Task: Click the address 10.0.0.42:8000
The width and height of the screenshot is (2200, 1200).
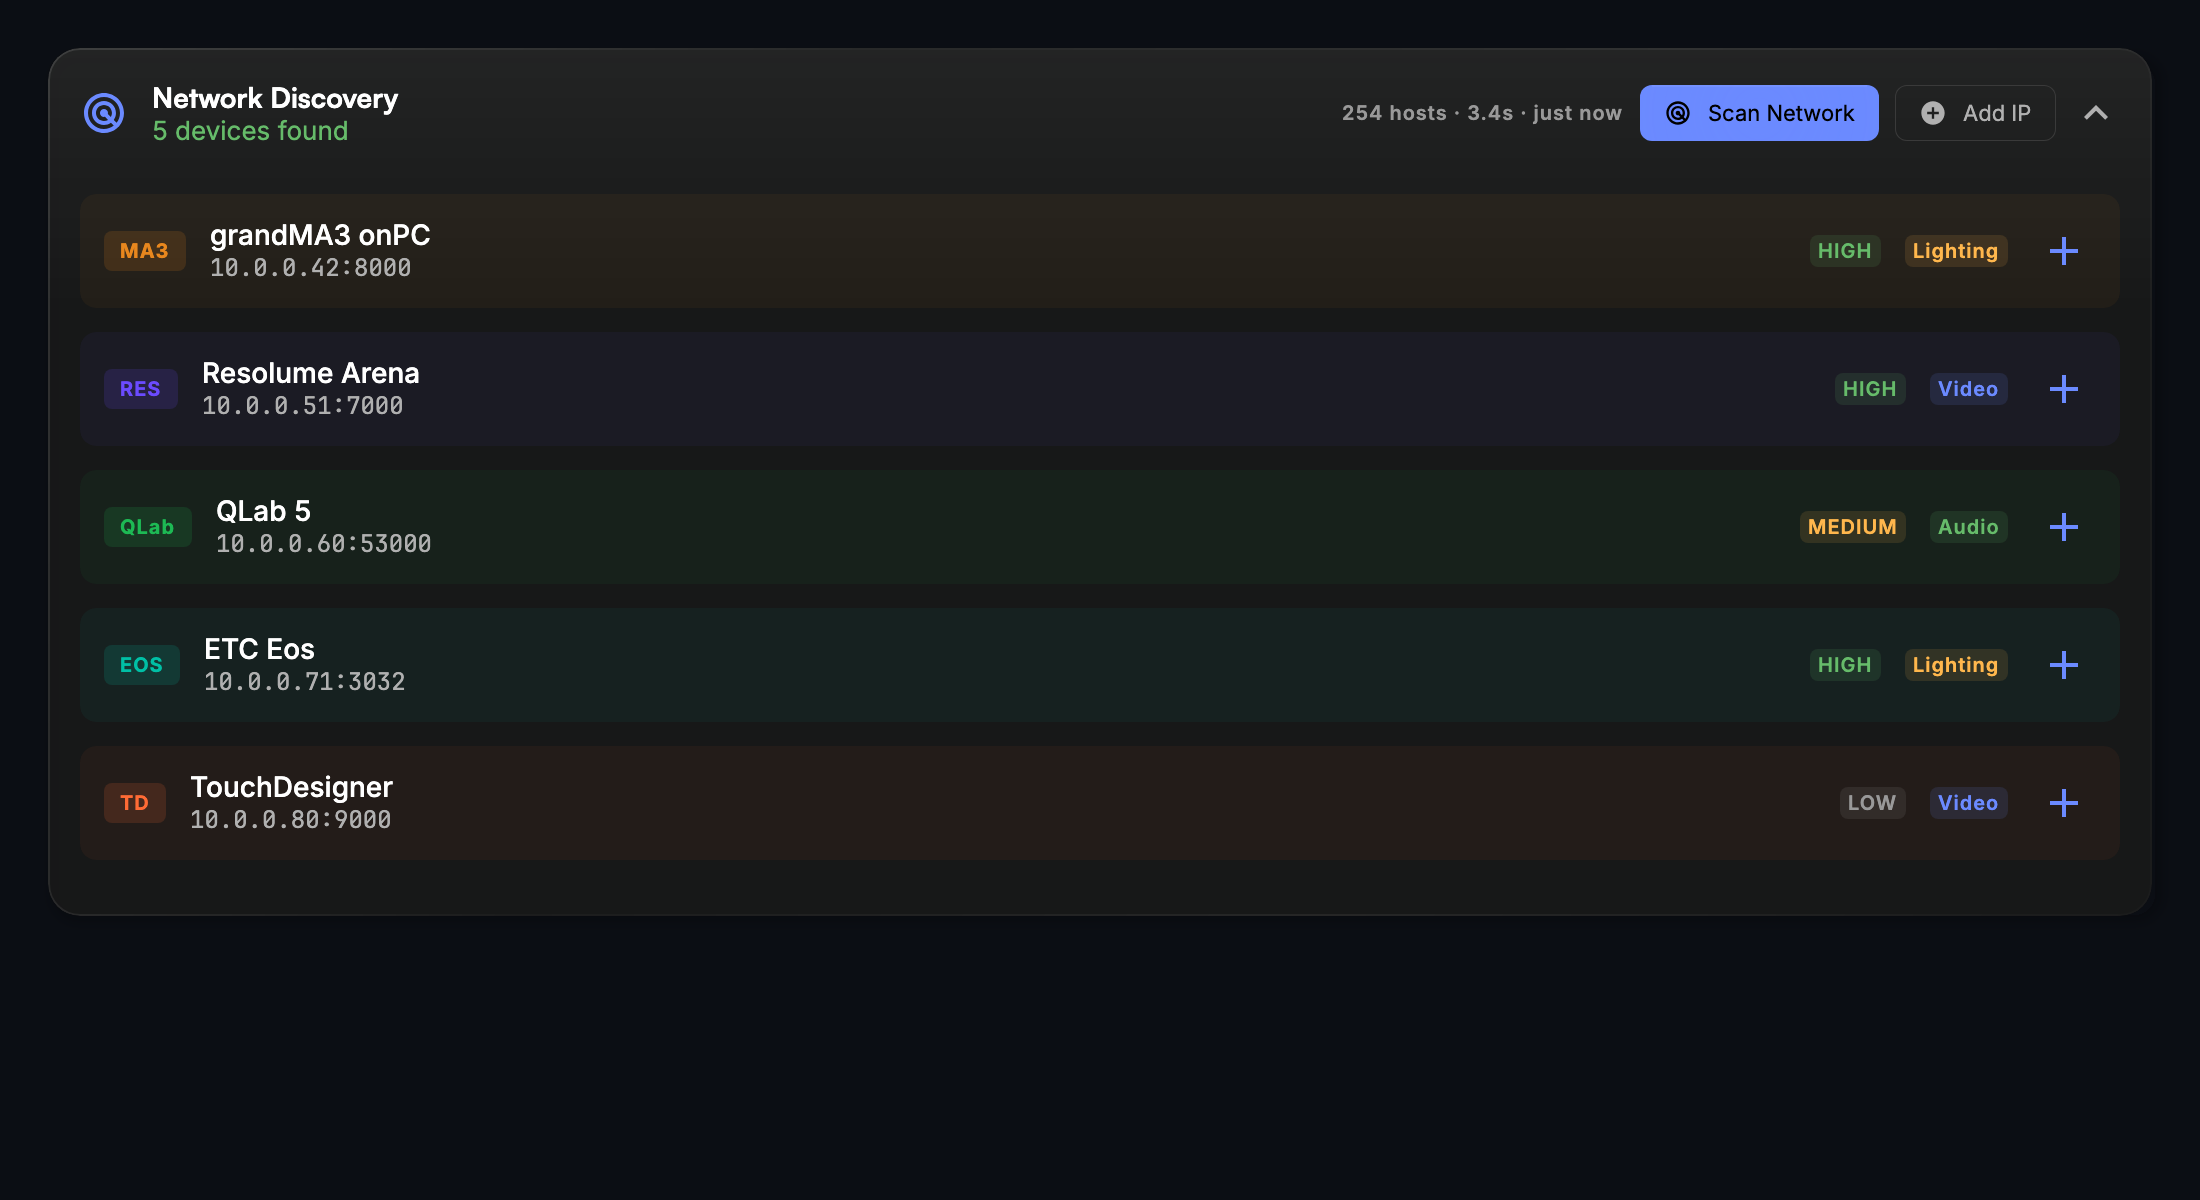Action: tap(311, 268)
